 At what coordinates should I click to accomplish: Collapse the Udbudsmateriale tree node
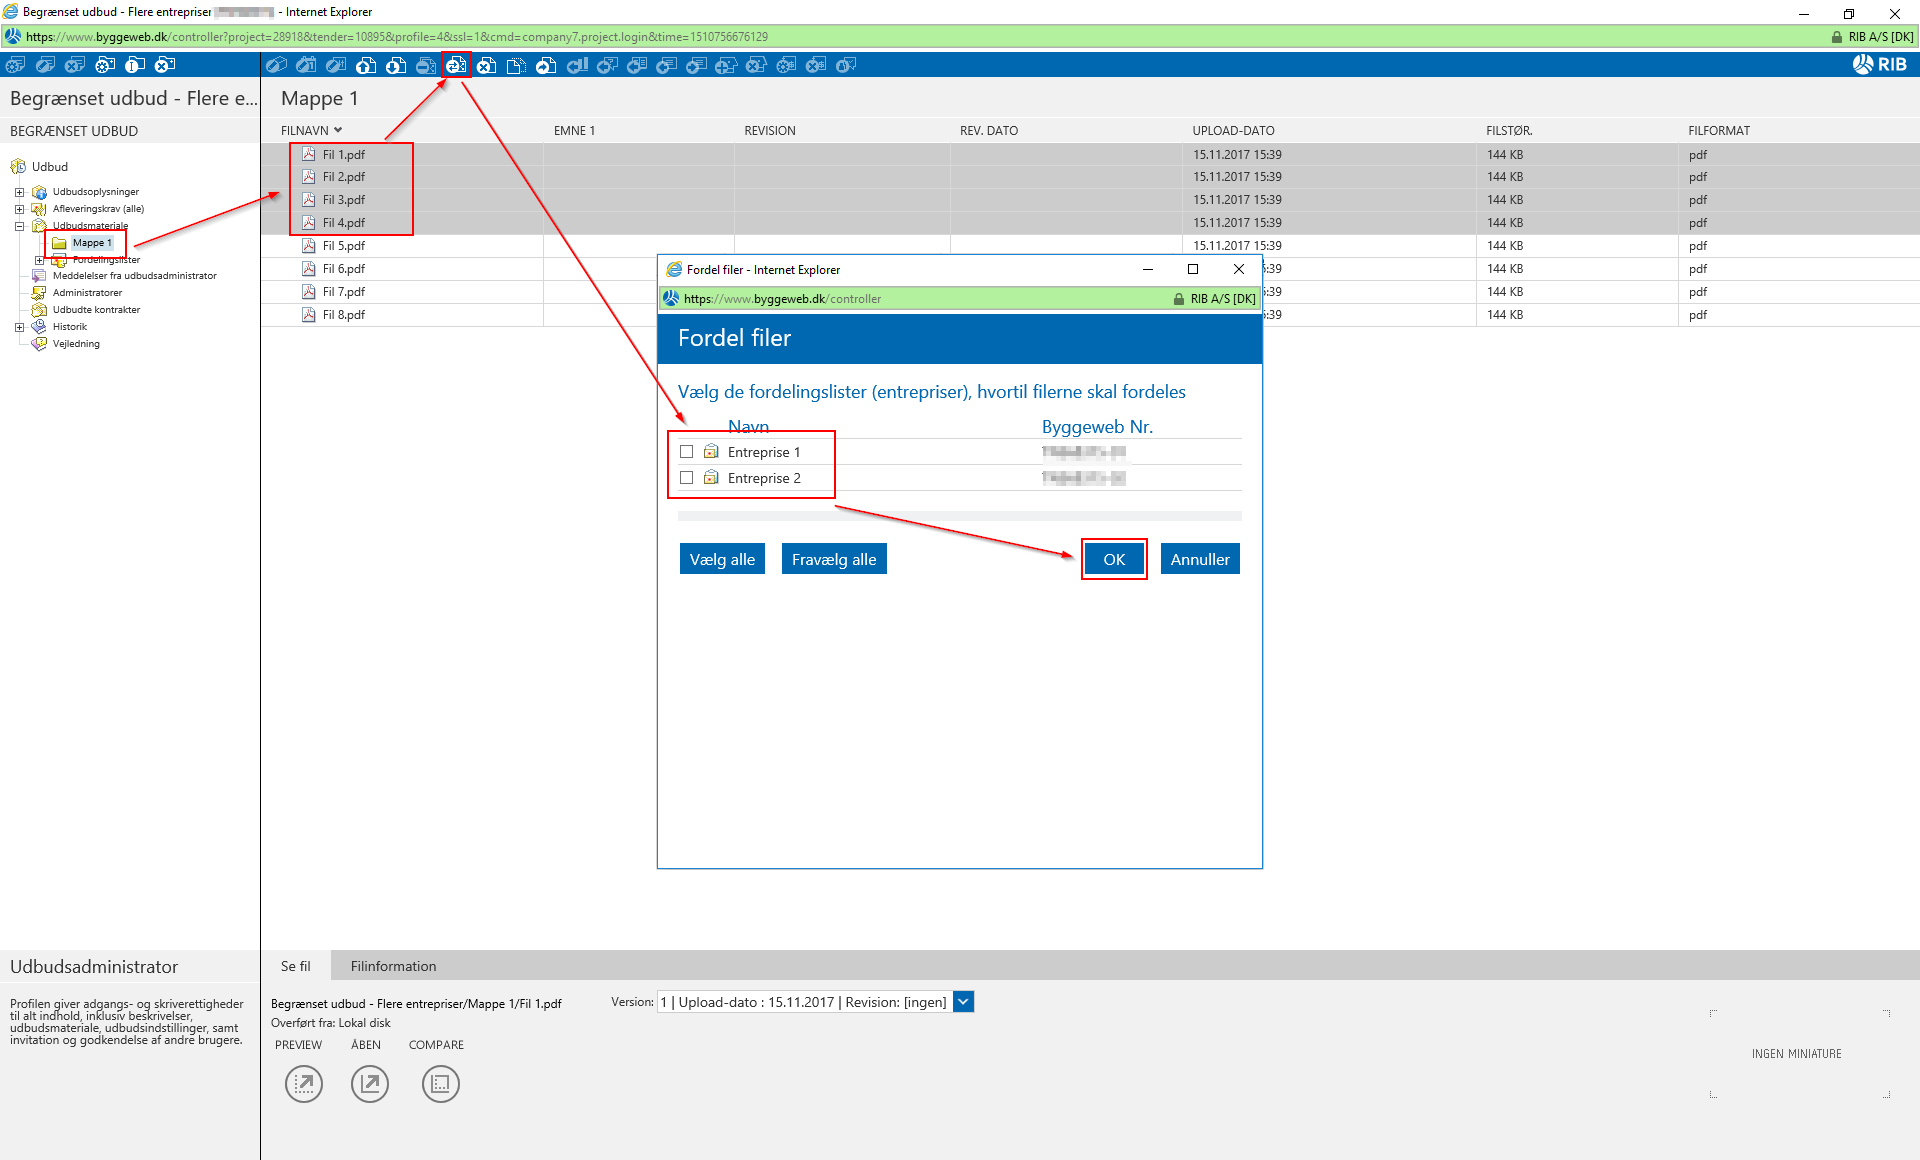pyautogui.click(x=19, y=226)
